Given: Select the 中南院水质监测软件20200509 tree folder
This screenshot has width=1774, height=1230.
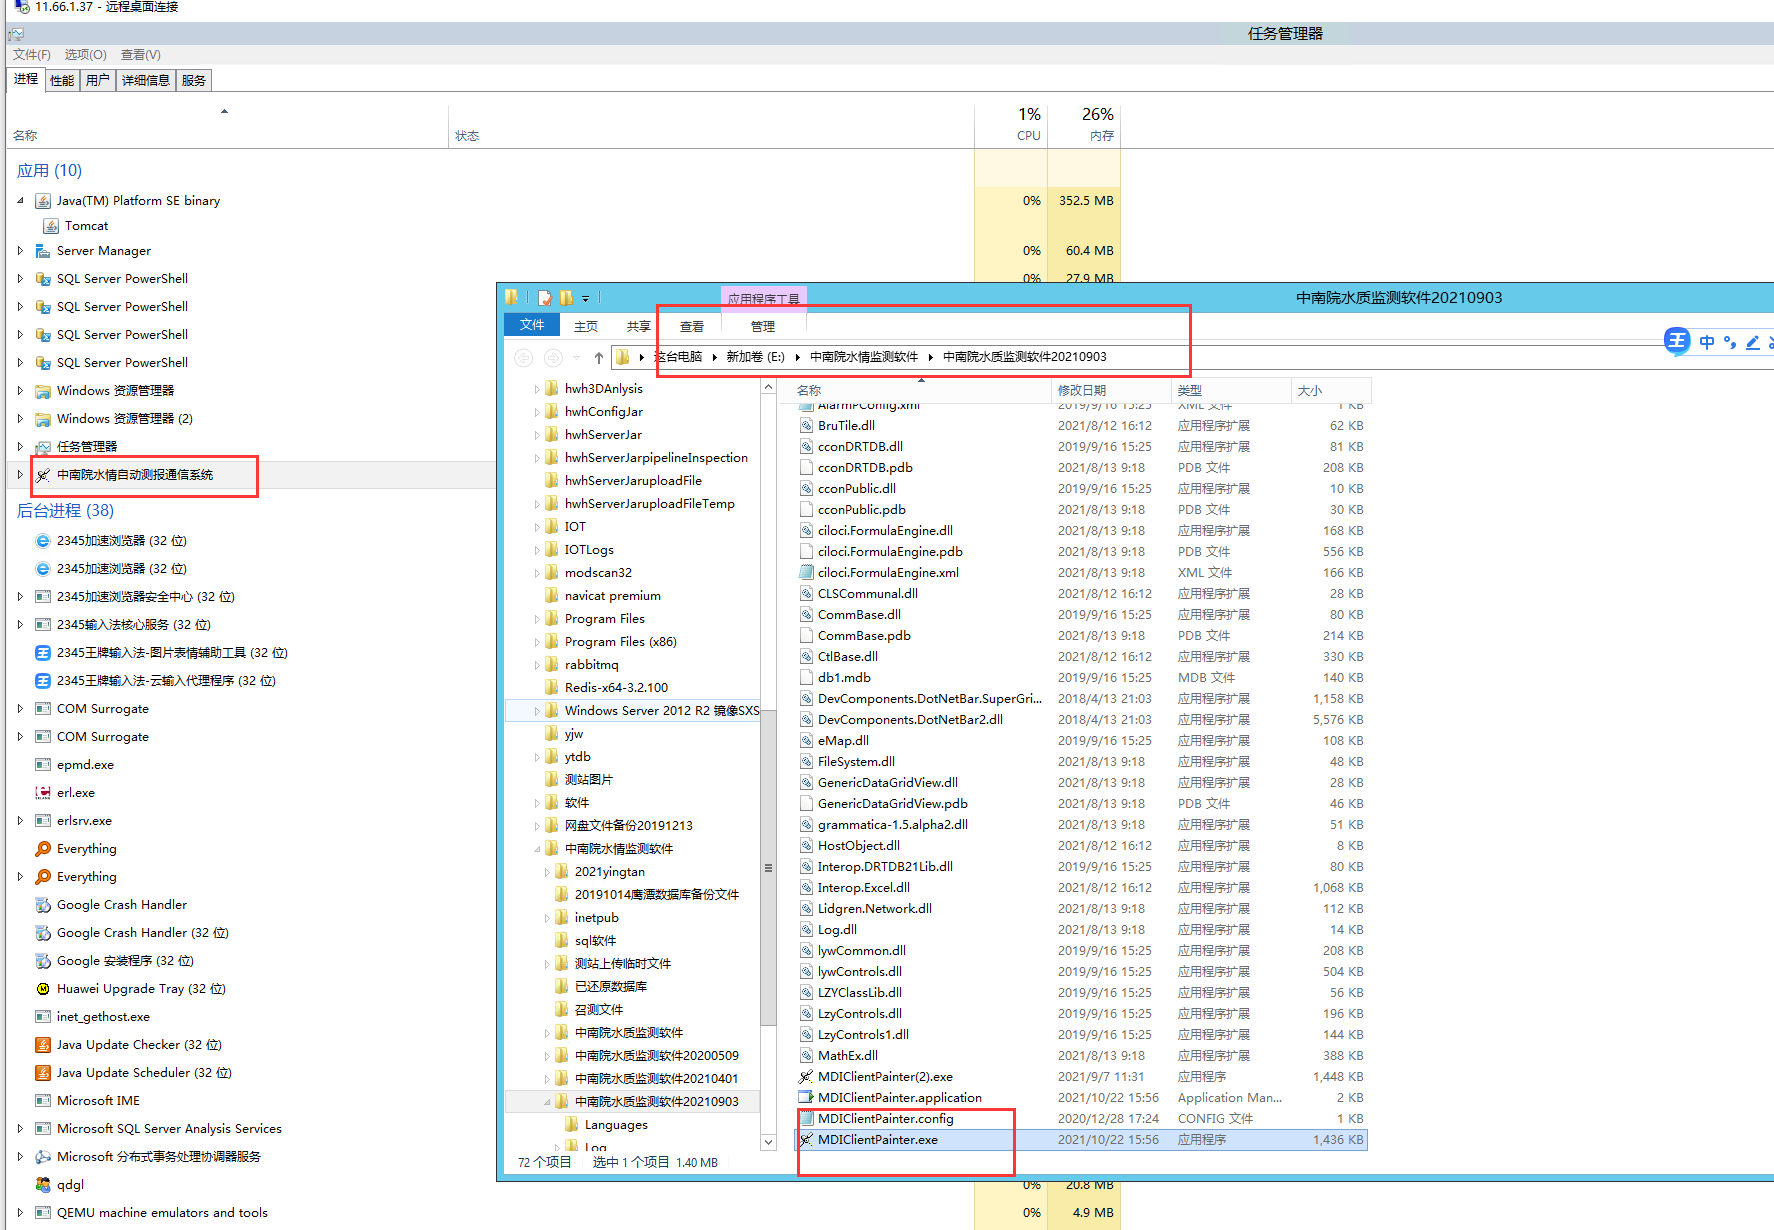Looking at the screenshot, I should pos(657,1056).
